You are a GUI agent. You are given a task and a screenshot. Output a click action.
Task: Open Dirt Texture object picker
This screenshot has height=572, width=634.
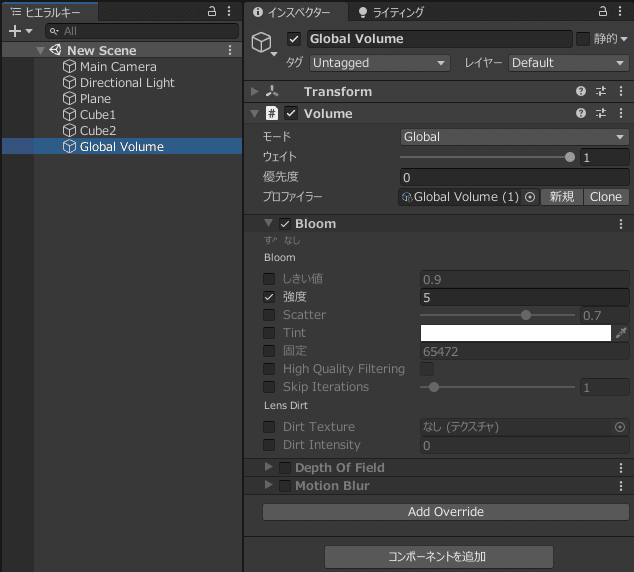click(619, 427)
